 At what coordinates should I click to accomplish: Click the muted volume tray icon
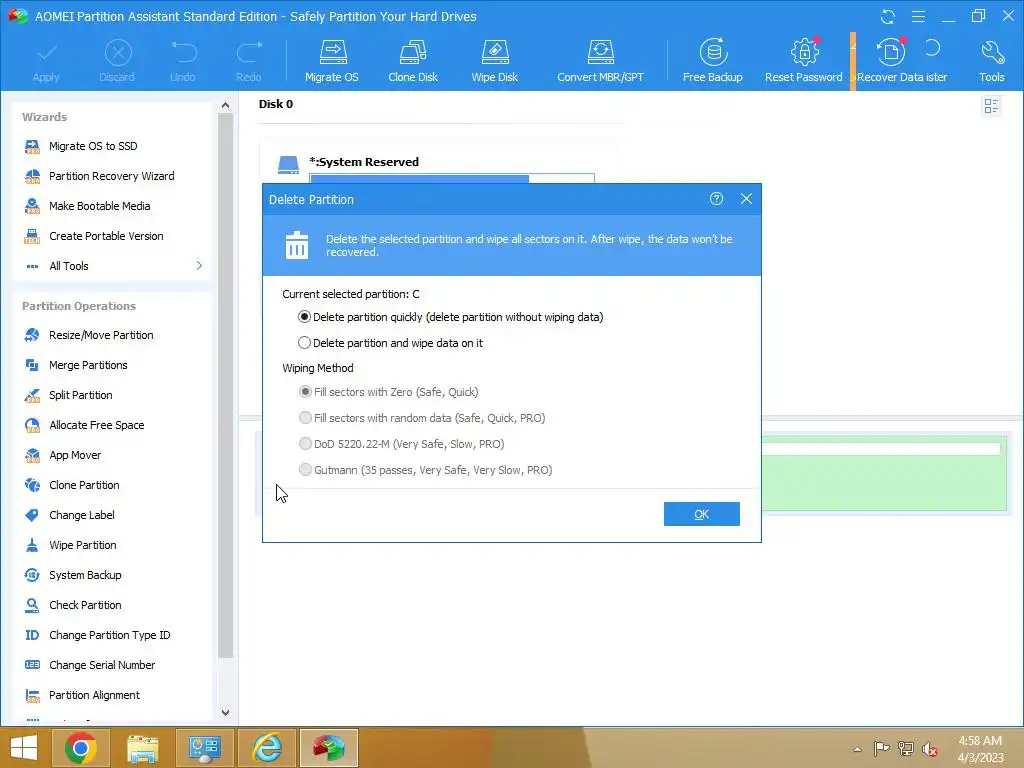point(929,749)
